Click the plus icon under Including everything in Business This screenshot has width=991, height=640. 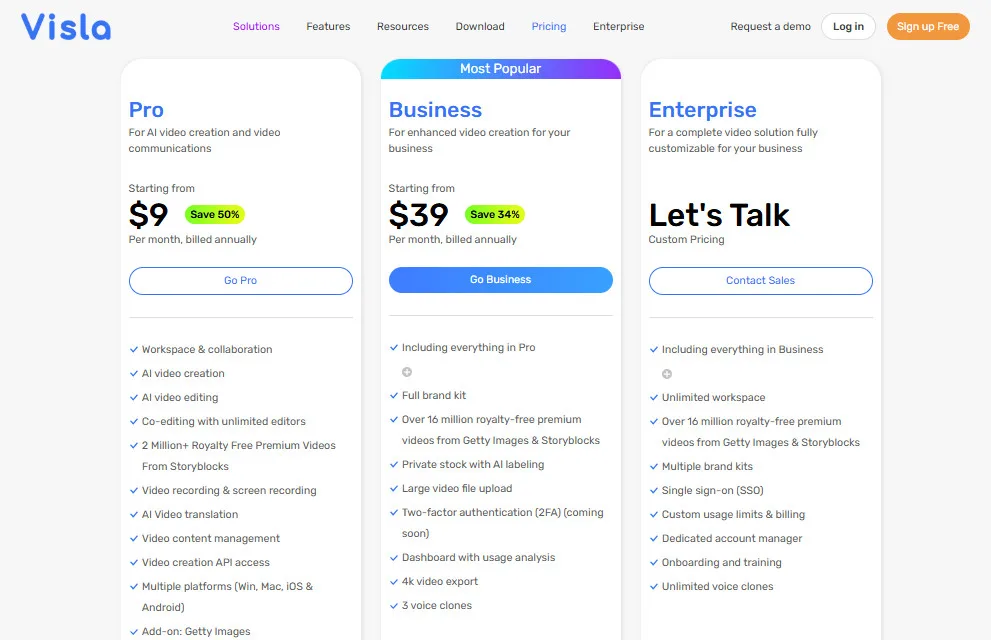pos(666,372)
